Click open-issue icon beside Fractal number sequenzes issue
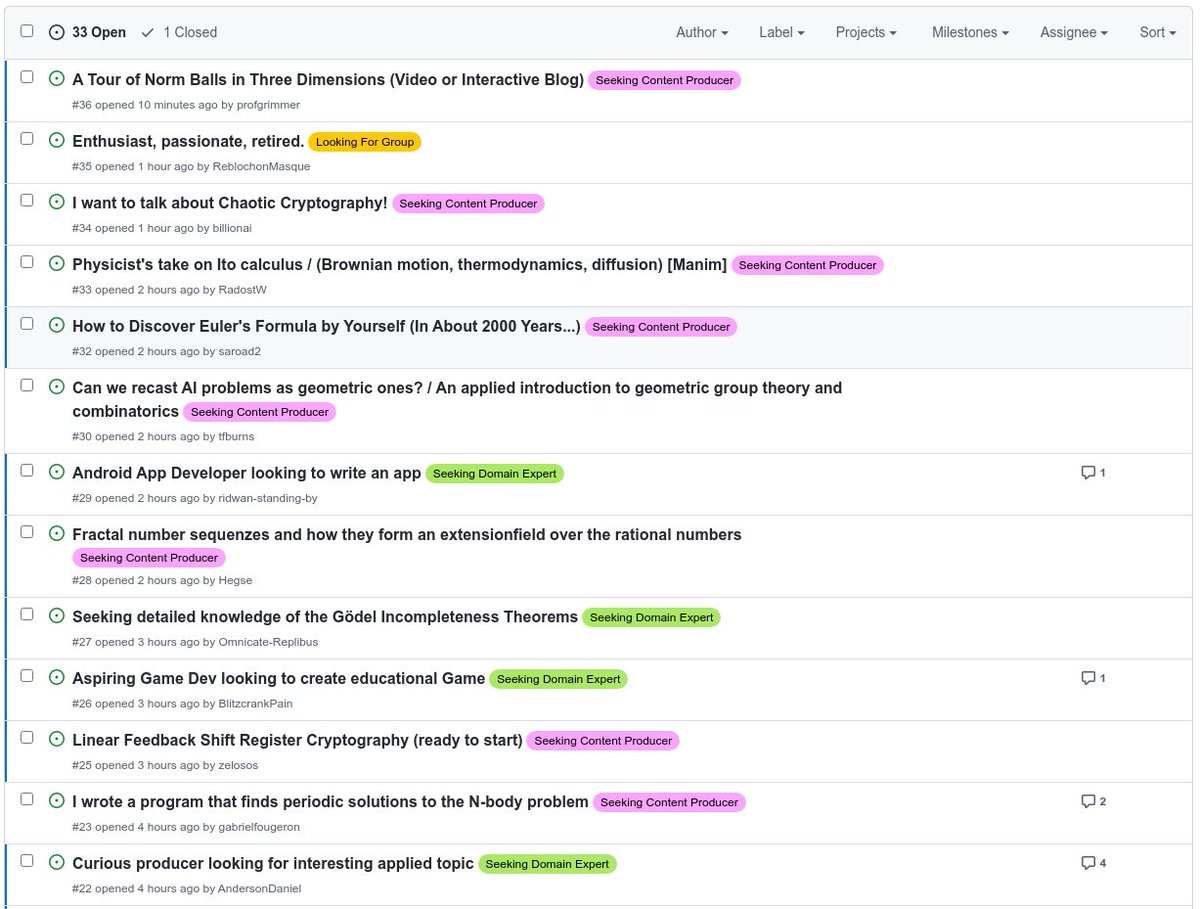The image size is (1200, 909). 56,533
